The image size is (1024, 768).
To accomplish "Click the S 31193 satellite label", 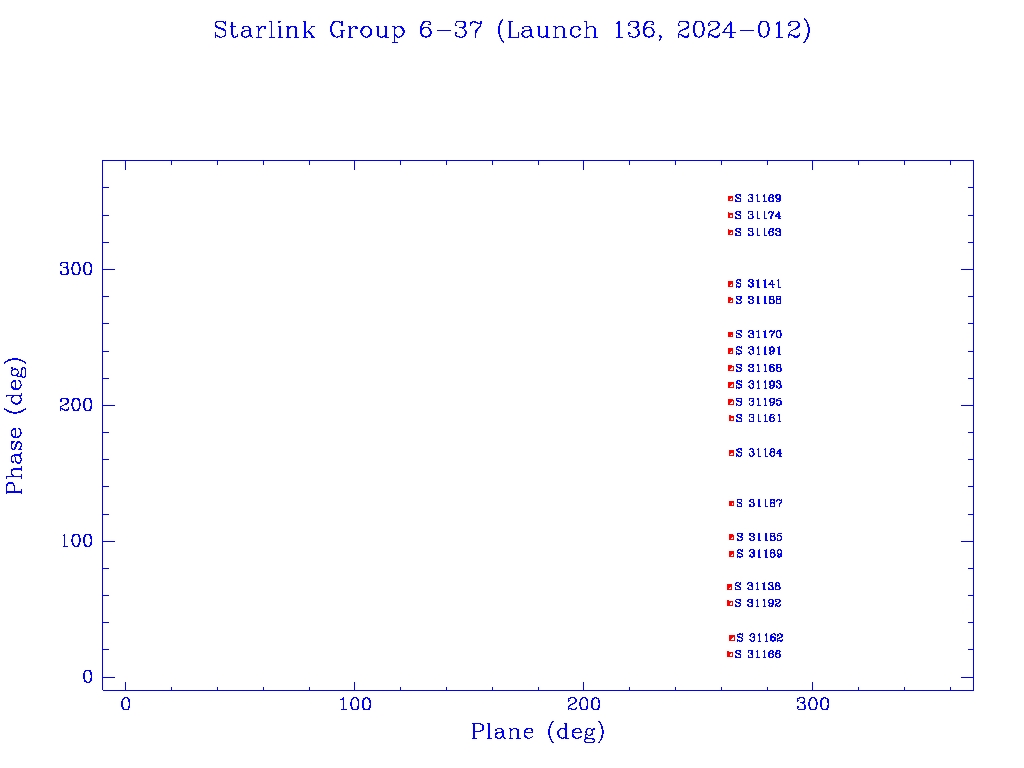I will 758,385.
